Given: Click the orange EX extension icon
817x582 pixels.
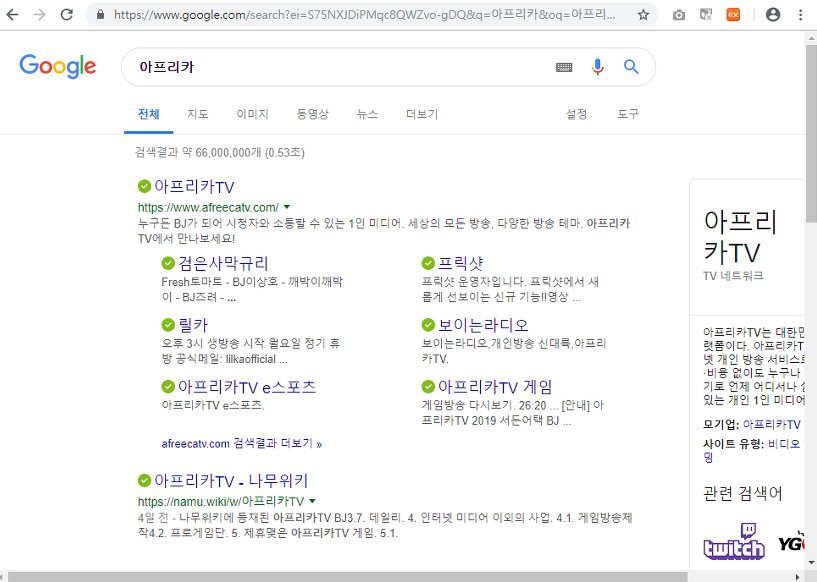Looking at the screenshot, I should pyautogui.click(x=733, y=15).
